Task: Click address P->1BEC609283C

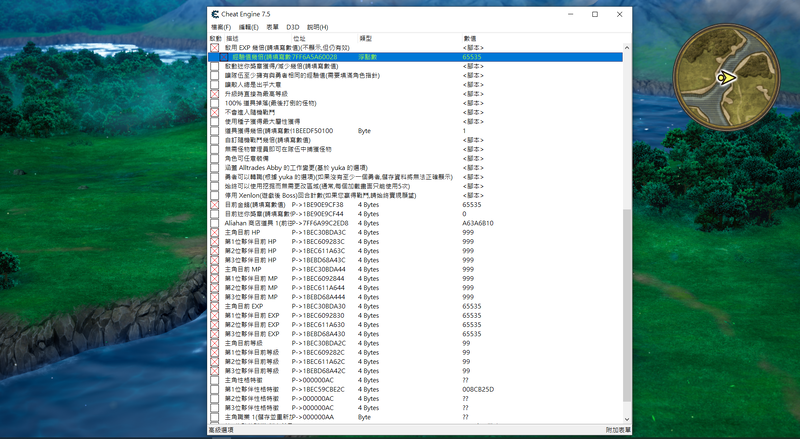Action: click(x=318, y=241)
